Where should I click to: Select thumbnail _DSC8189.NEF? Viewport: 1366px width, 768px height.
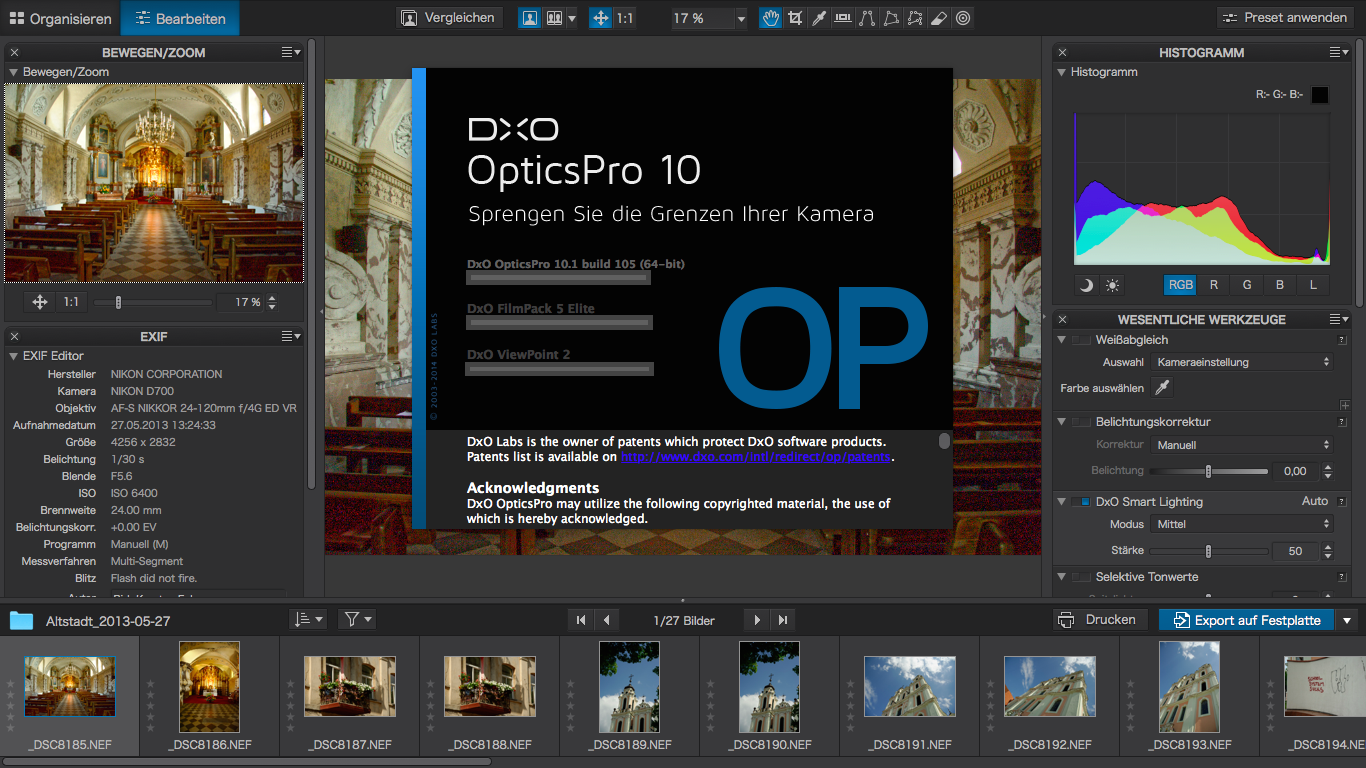point(630,697)
